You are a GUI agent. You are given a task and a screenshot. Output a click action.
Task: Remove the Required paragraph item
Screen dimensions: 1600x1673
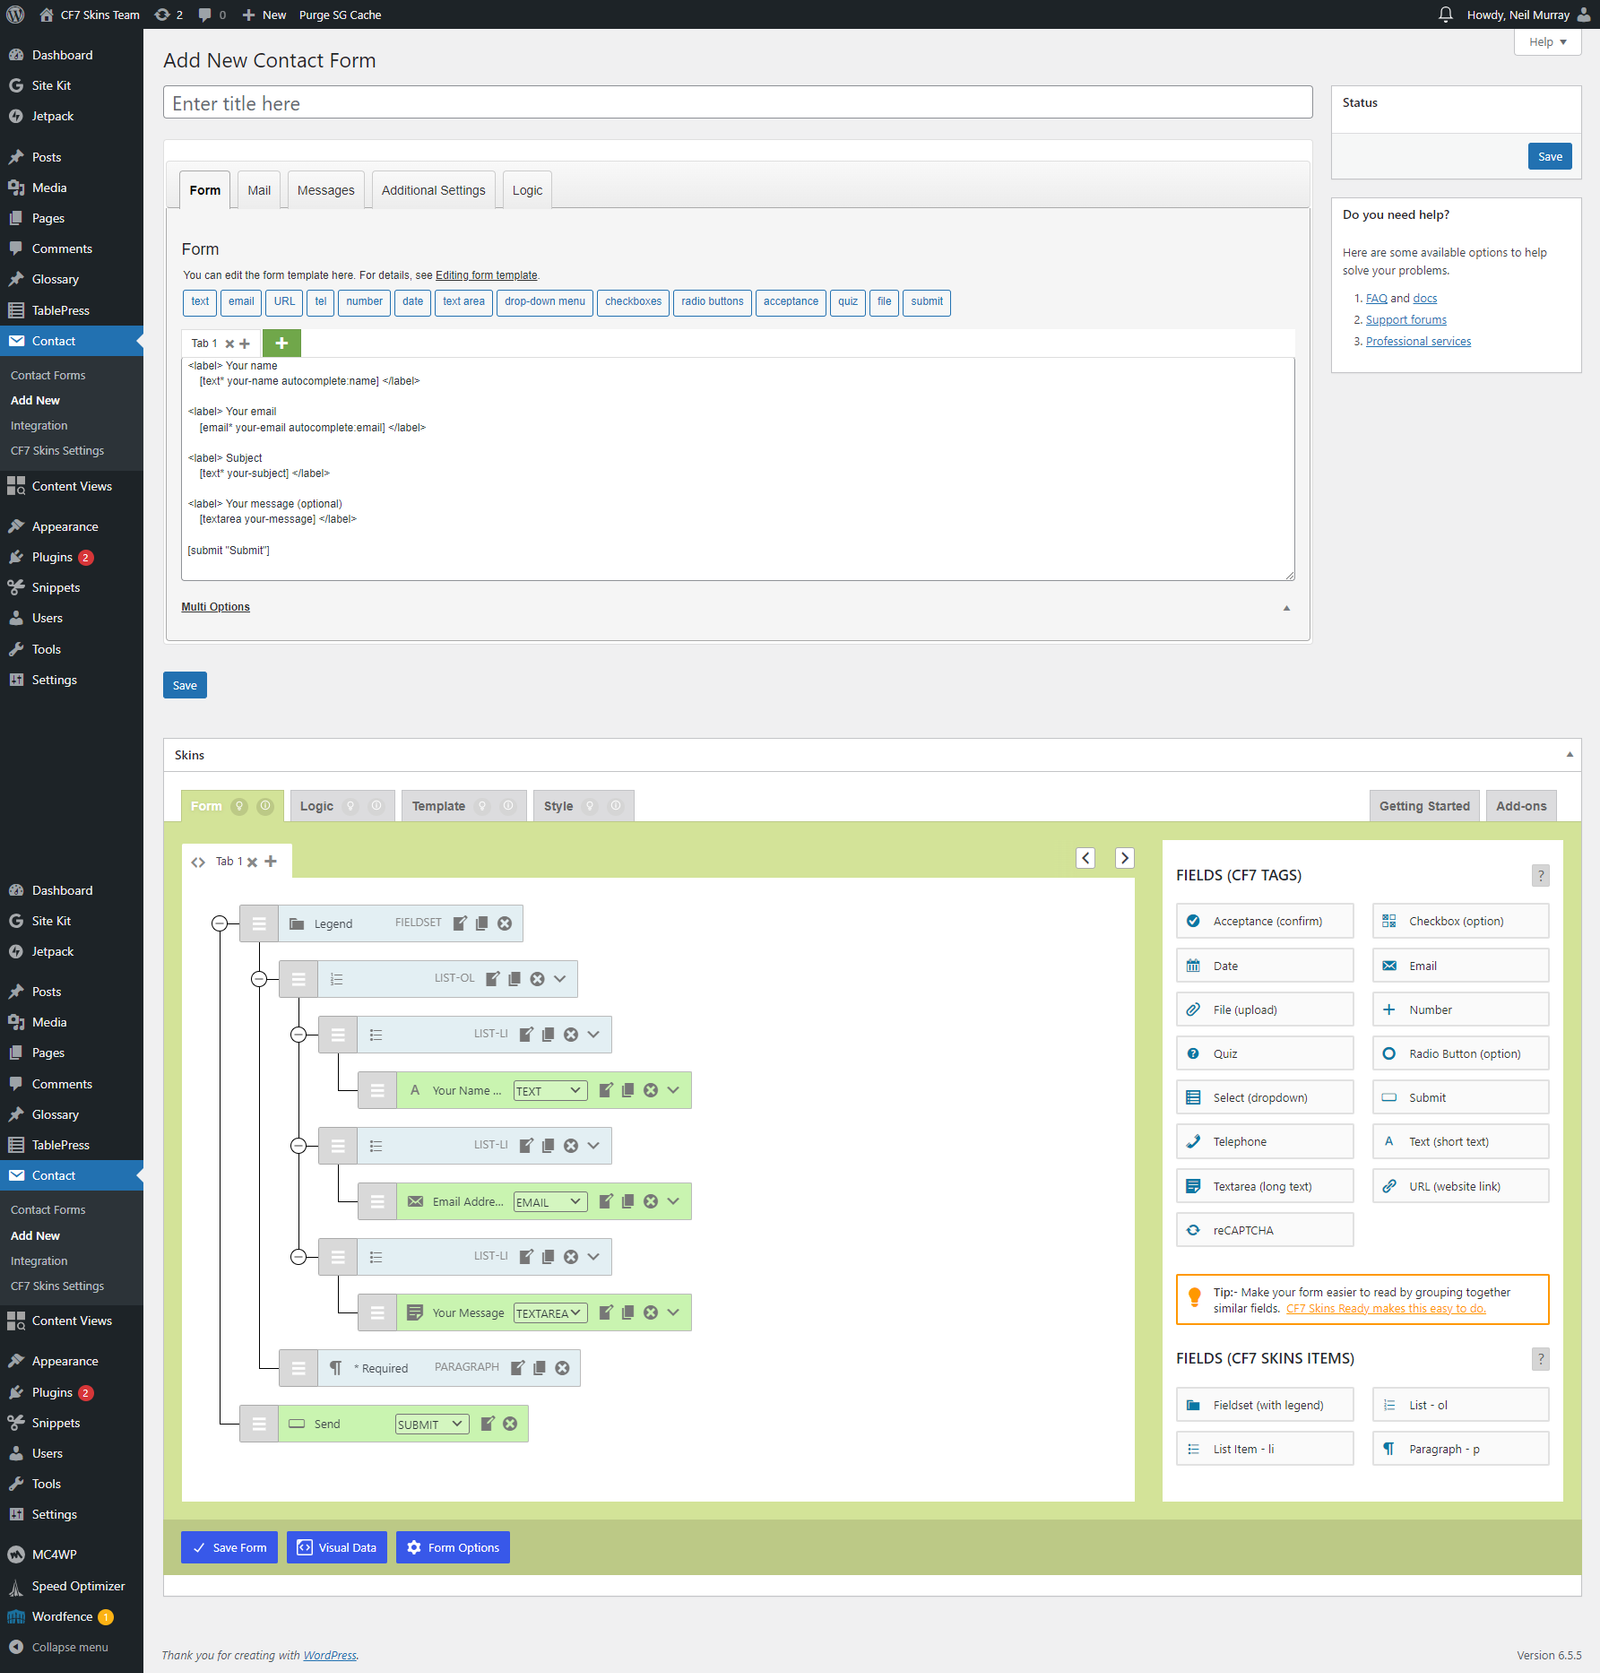click(x=563, y=1368)
